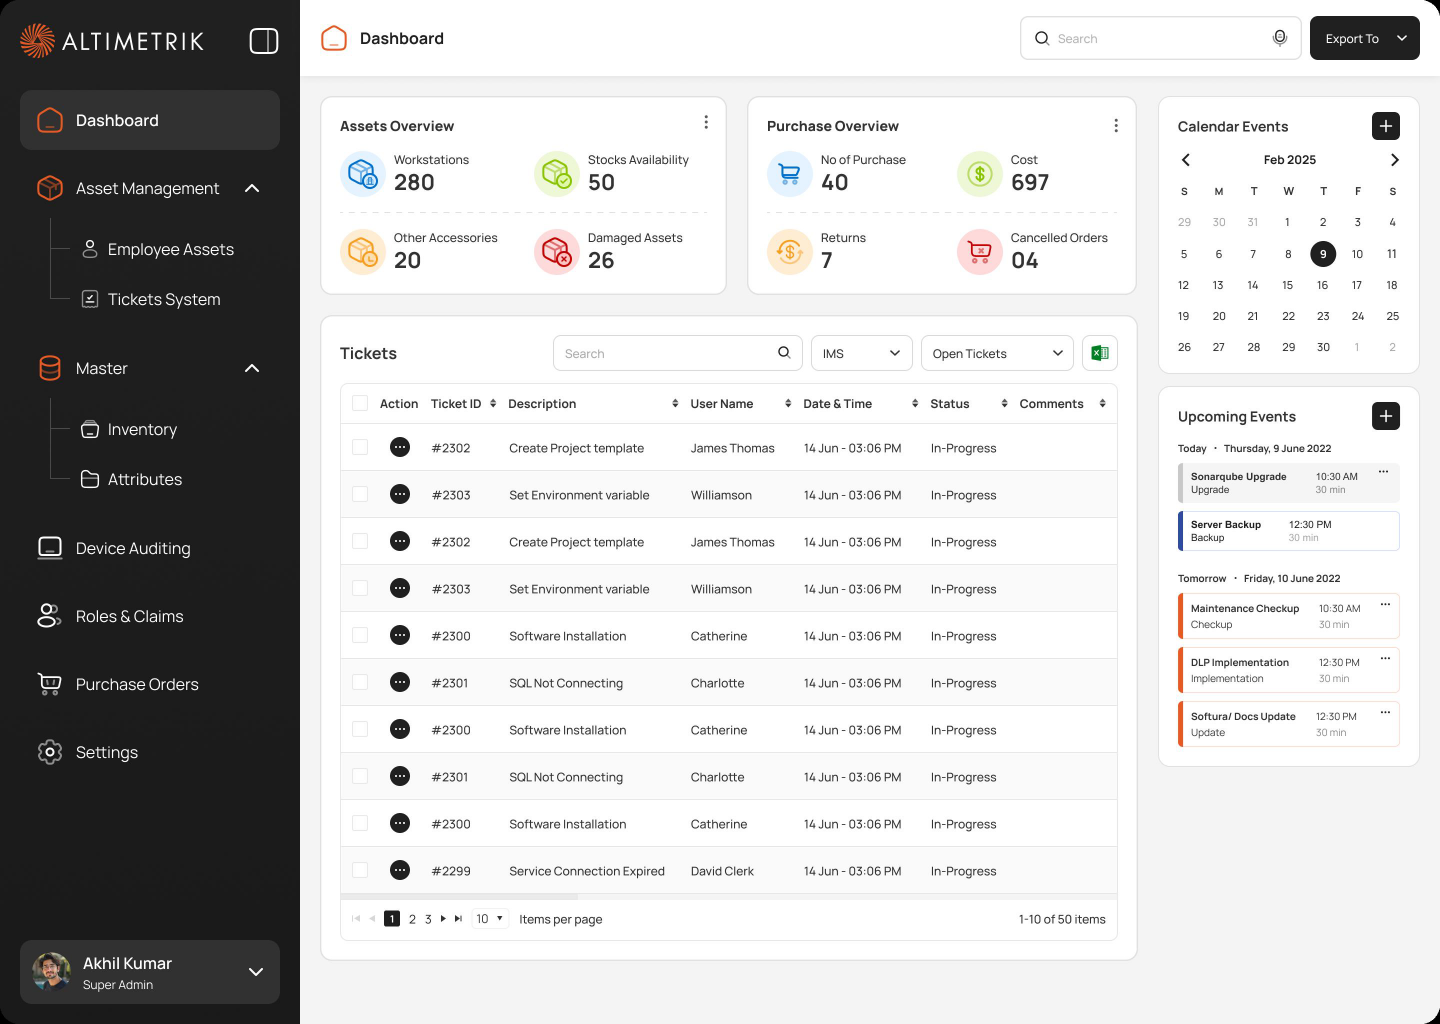The height and width of the screenshot is (1024, 1440).
Task: Collapse the Master section
Action: (x=252, y=368)
